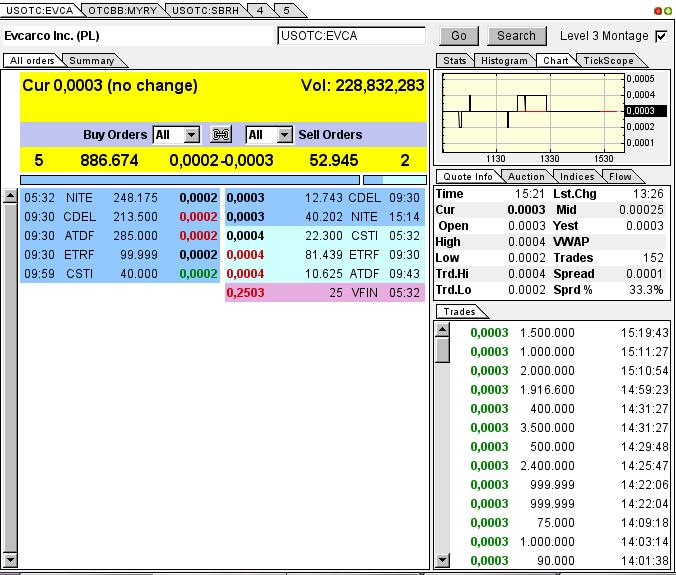Select the NITE buy order 248.175
This screenshot has height=575, width=676.
120,198
